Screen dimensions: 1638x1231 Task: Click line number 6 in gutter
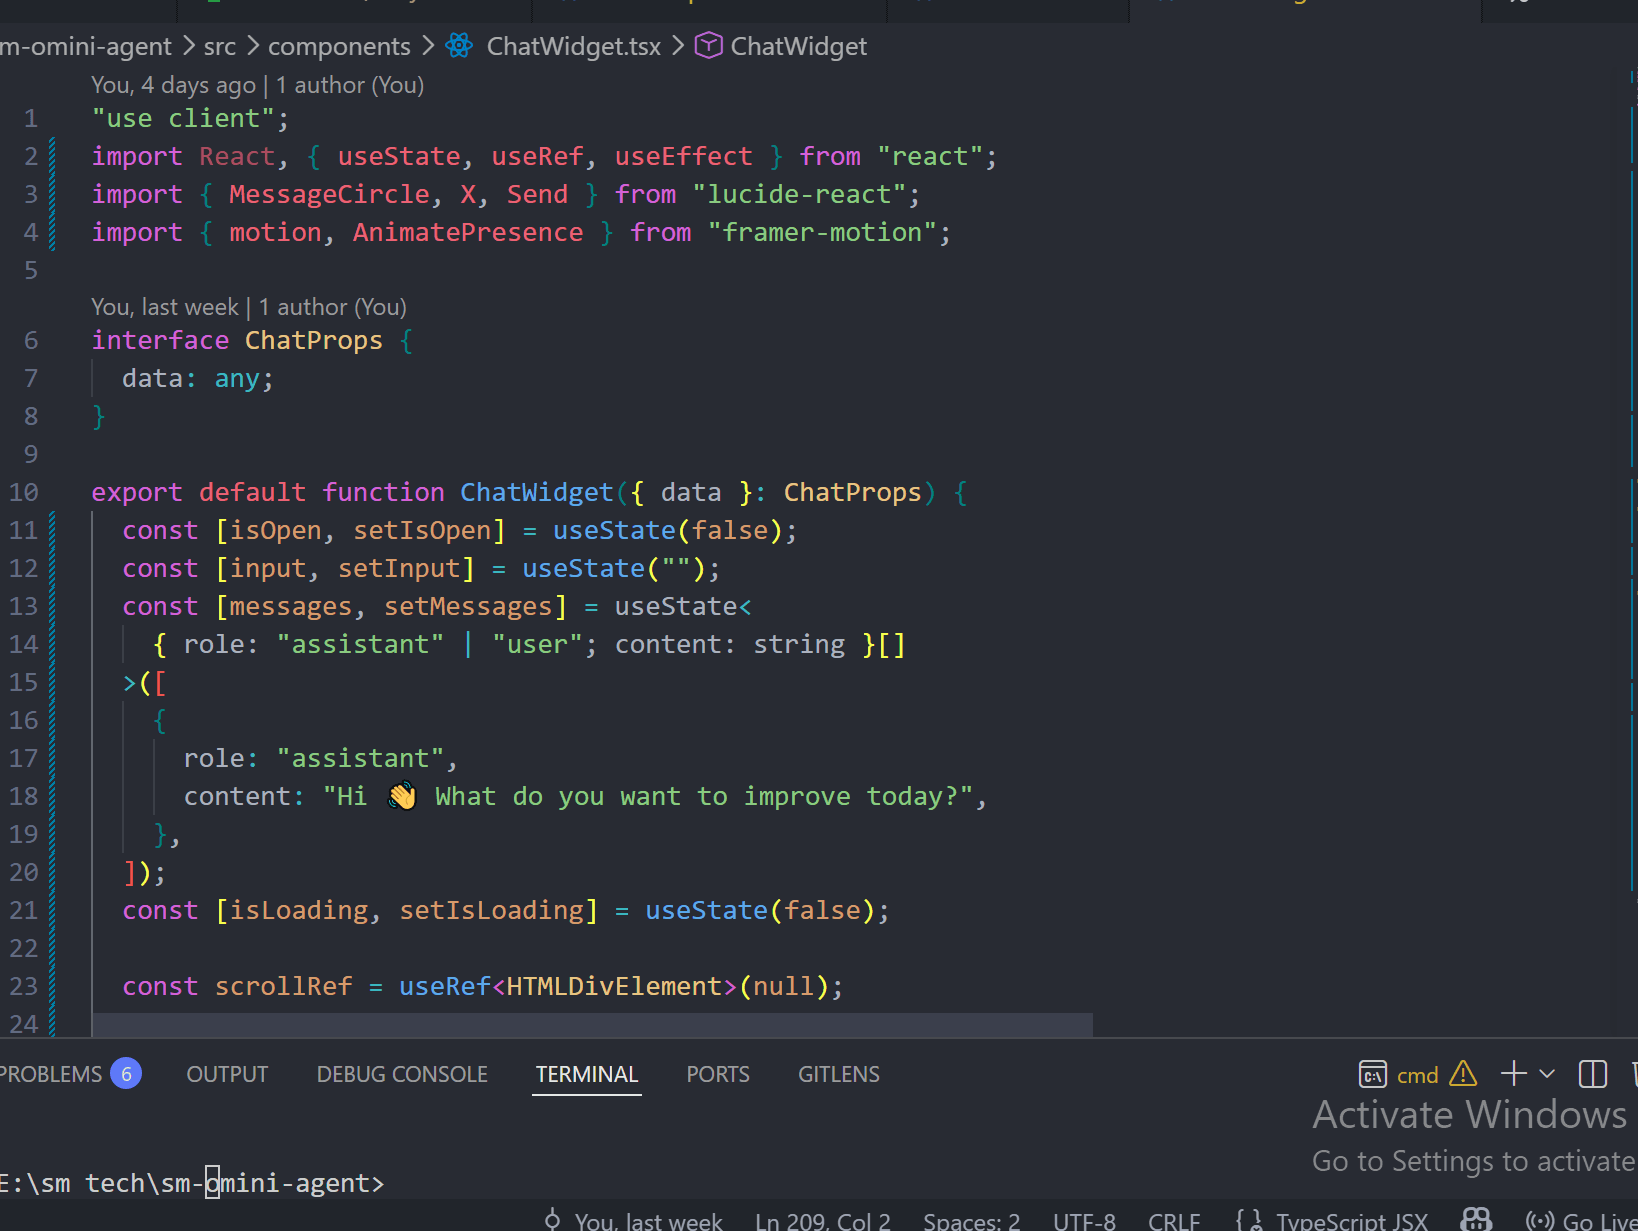click(x=31, y=340)
